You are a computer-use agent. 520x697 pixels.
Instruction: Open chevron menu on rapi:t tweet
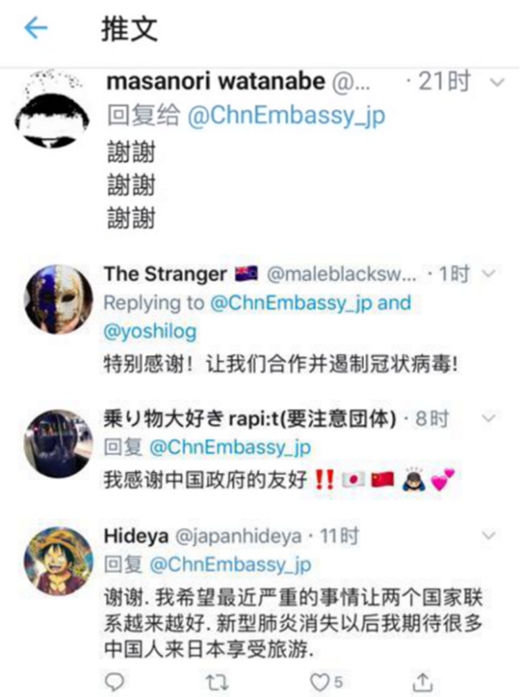(489, 418)
